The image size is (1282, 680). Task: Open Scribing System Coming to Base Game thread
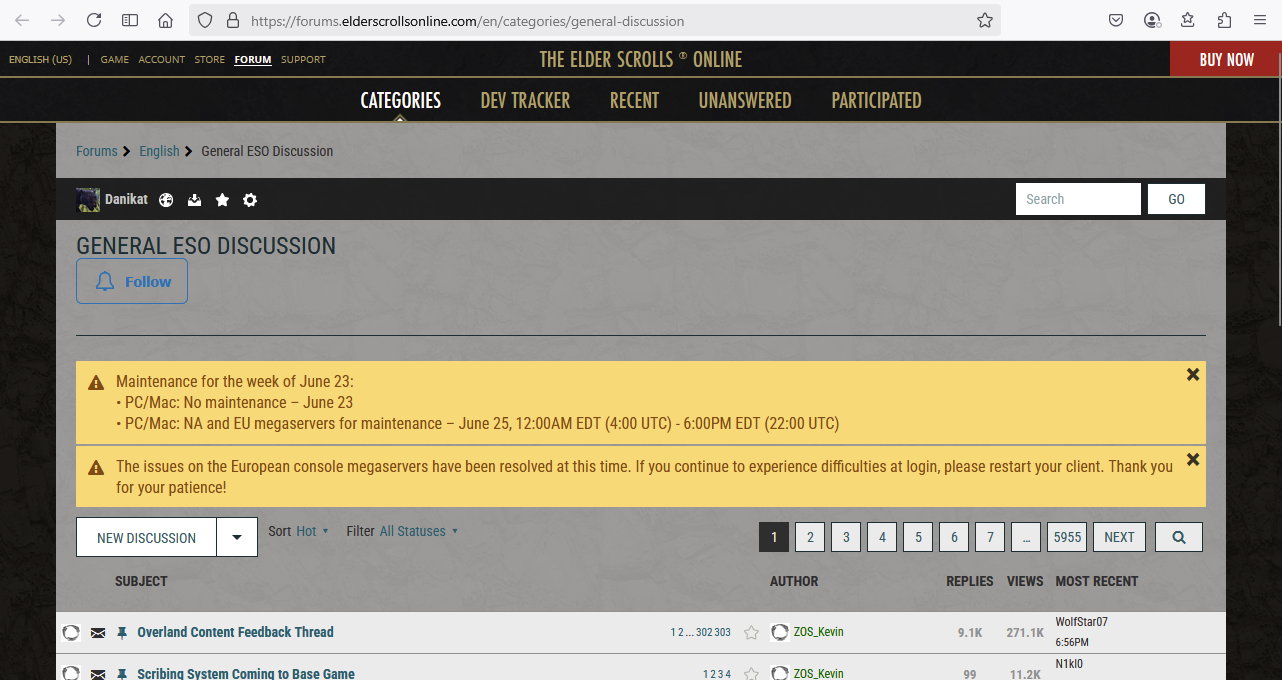coord(246,674)
